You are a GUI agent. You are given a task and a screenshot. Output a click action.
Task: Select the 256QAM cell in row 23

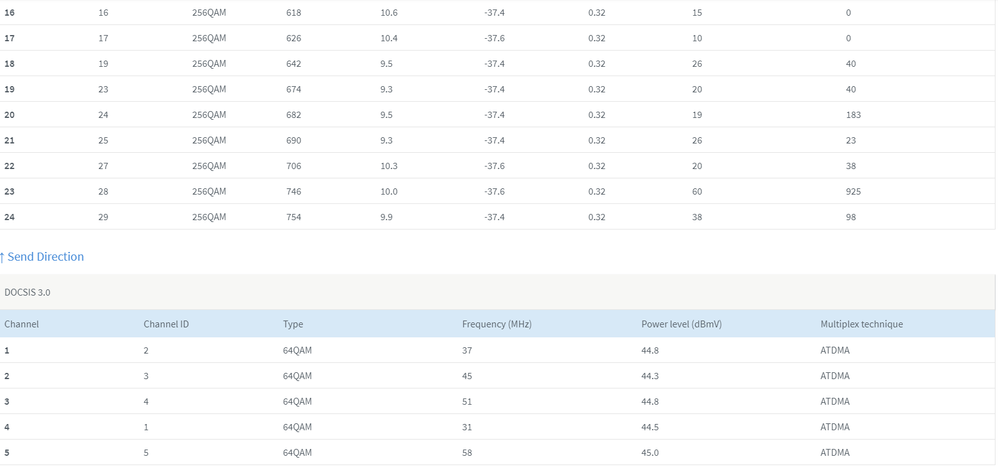click(208, 191)
